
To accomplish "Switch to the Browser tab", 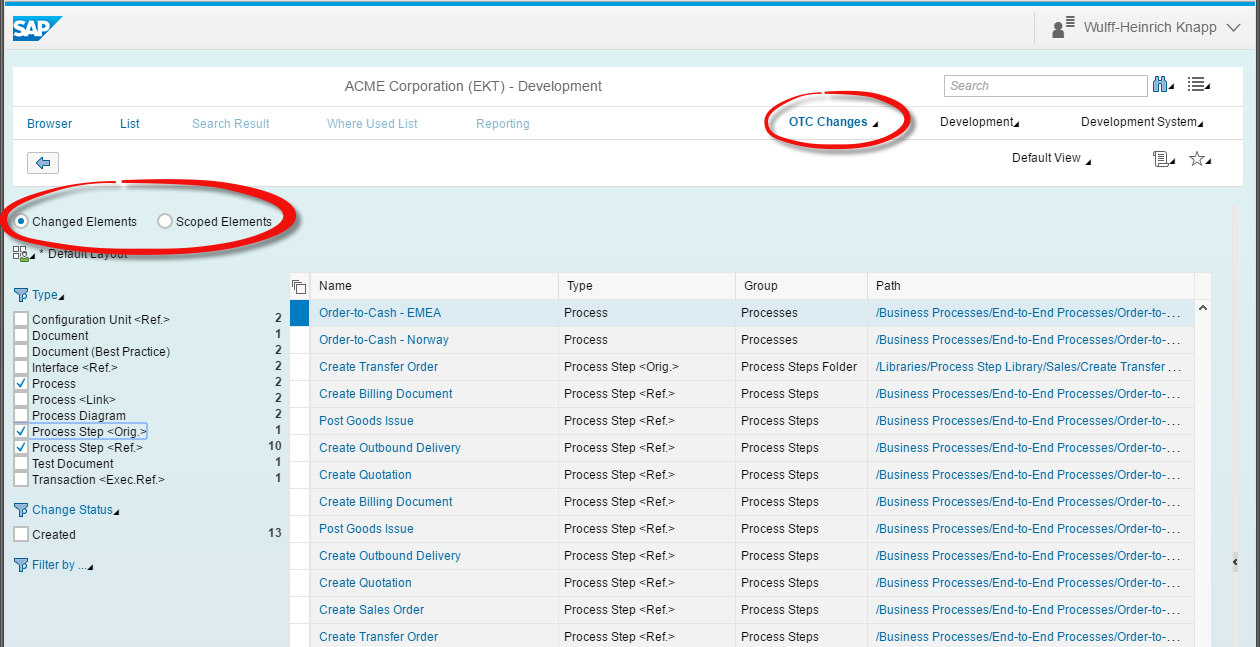I will click(x=50, y=124).
